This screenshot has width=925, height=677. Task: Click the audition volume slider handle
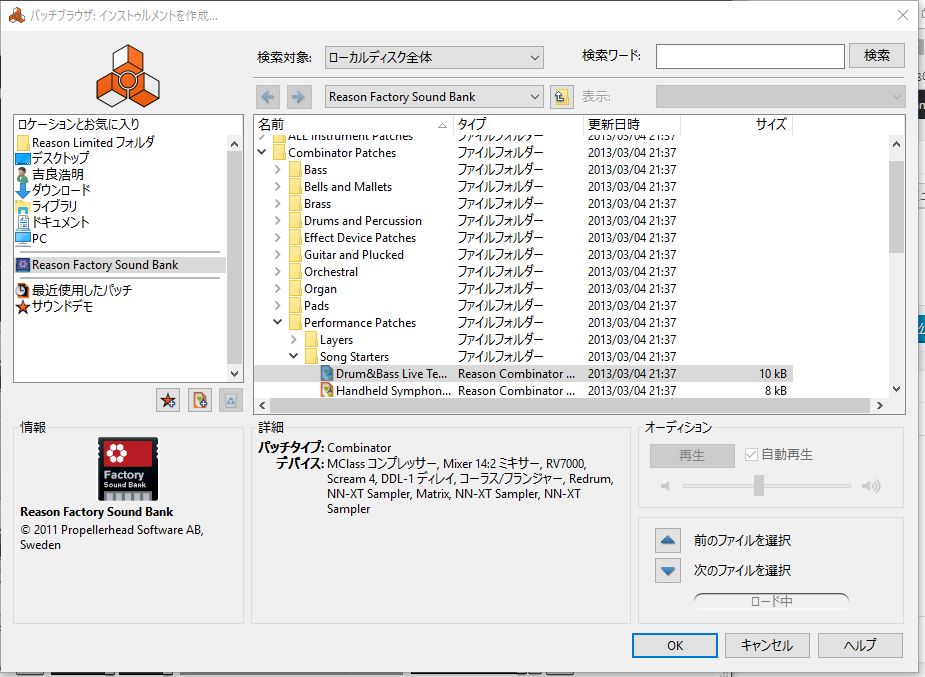tap(759, 485)
